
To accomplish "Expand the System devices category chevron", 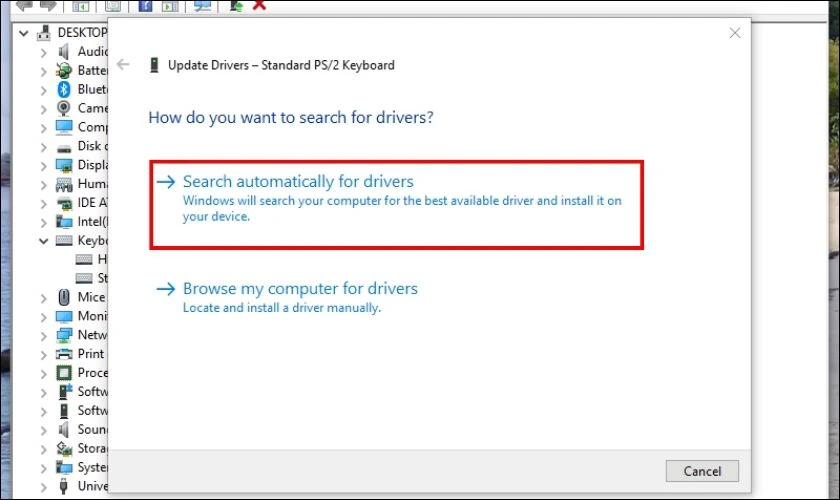I will [x=43, y=468].
